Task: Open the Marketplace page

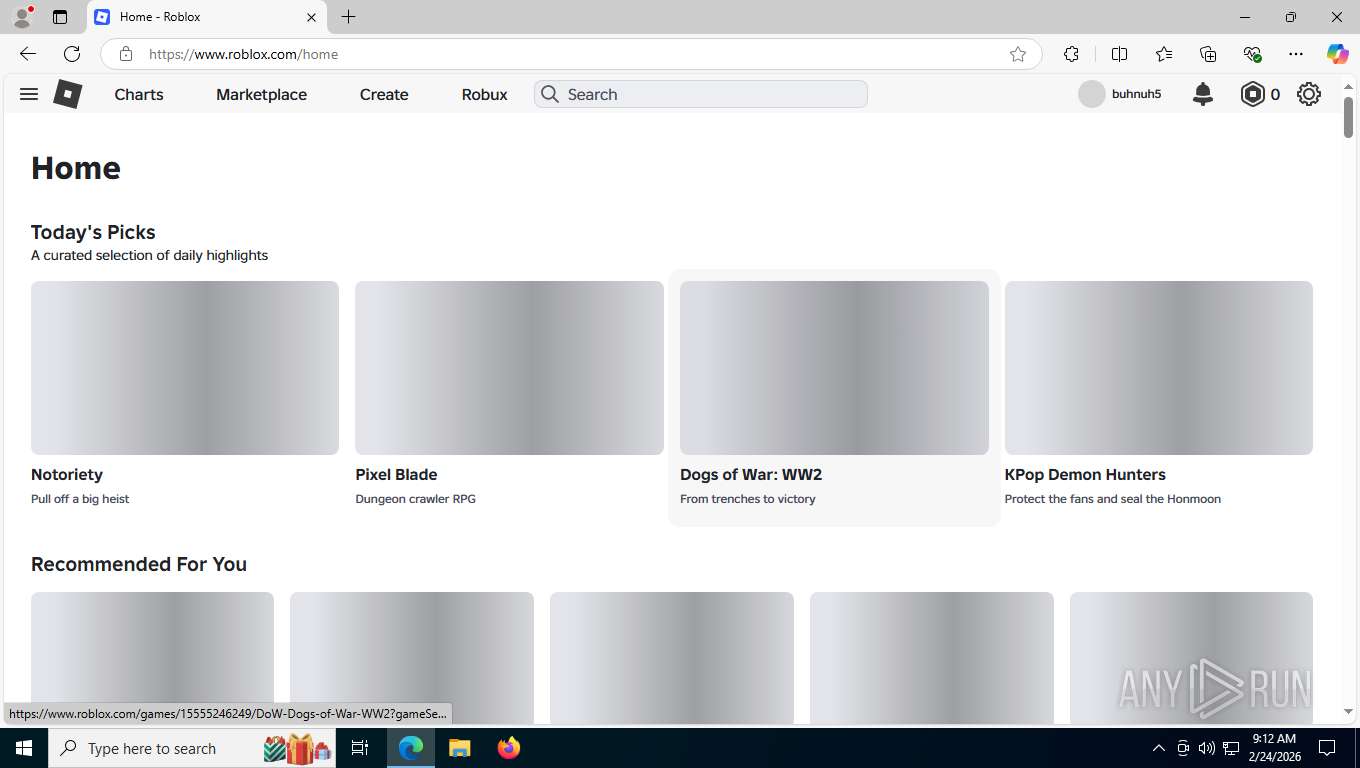Action: click(x=262, y=94)
